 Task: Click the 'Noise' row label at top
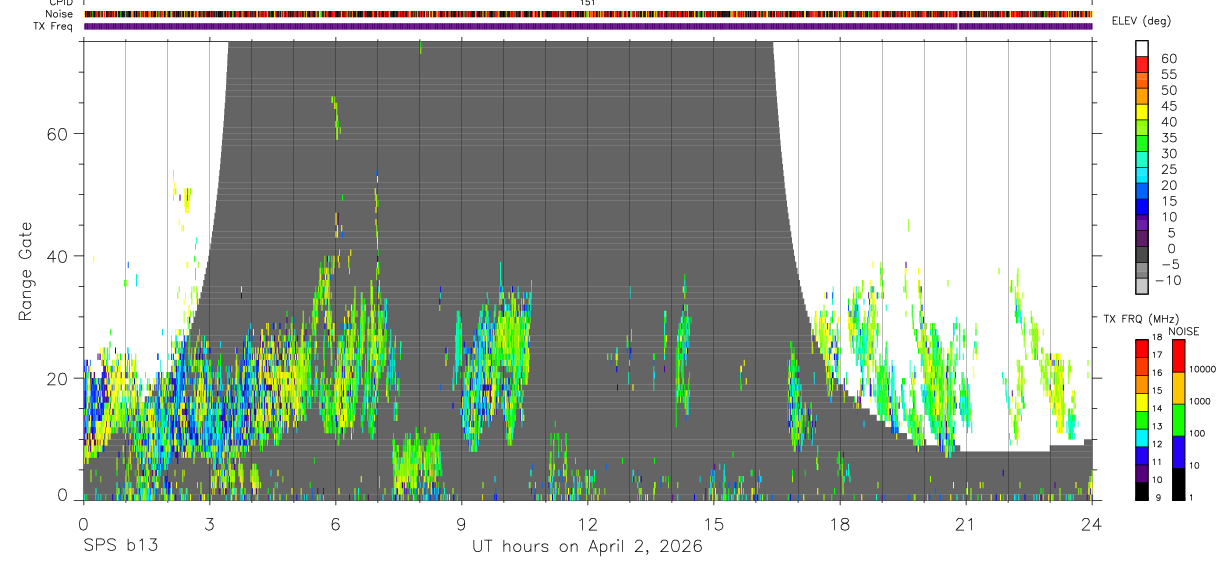coord(59,14)
